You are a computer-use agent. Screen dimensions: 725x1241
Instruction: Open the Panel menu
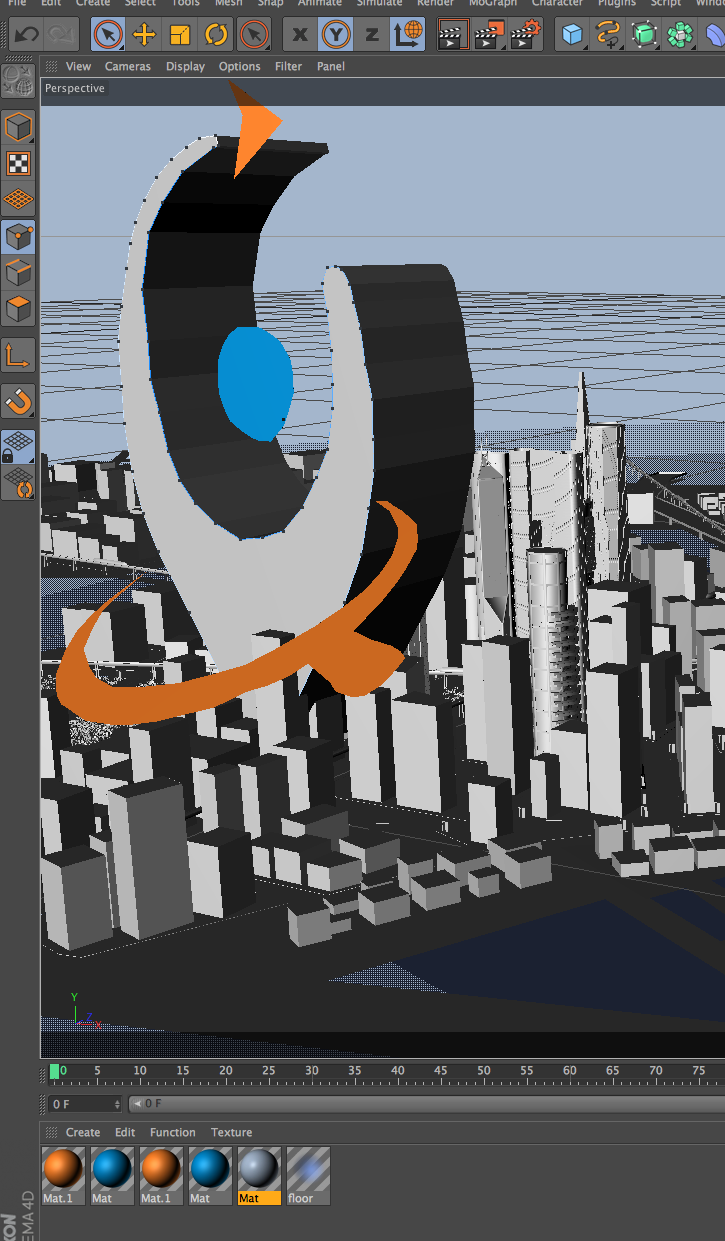(331, 66)
